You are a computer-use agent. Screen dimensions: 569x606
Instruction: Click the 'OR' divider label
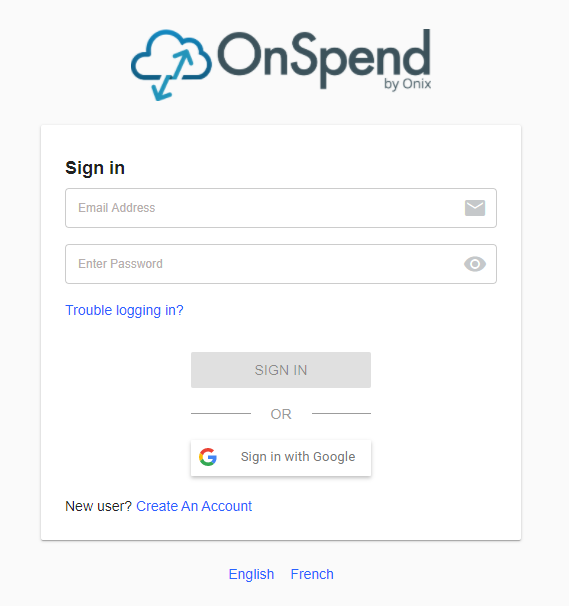coord(281,414)
